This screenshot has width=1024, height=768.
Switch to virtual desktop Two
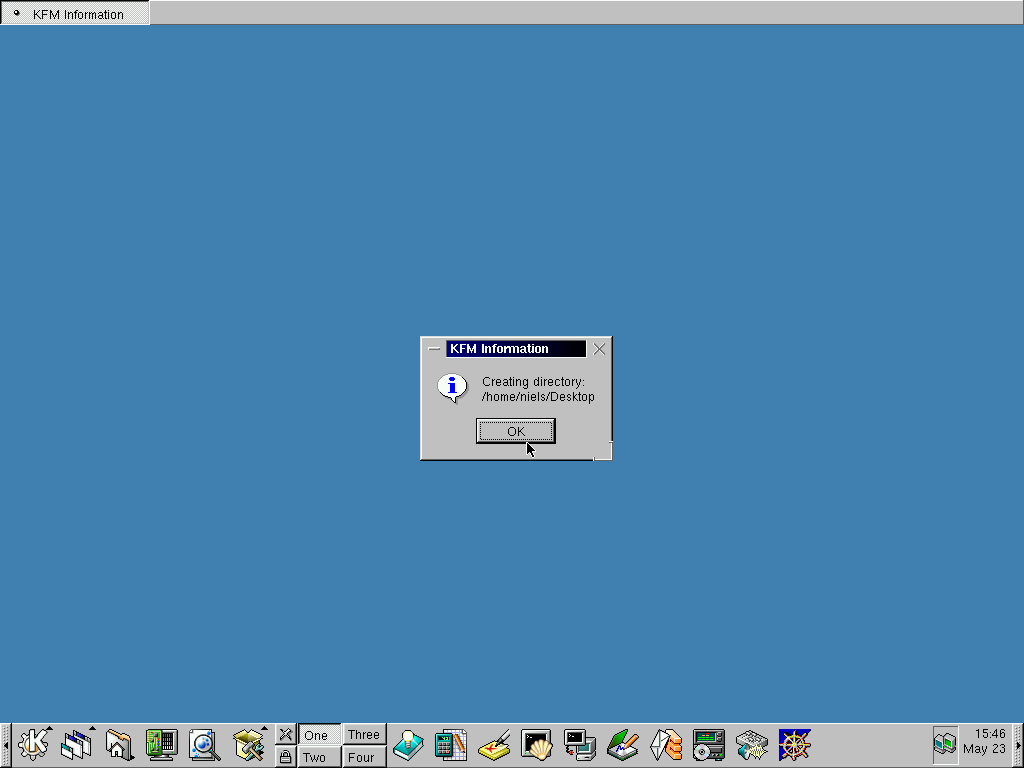[x=319, y=757]
